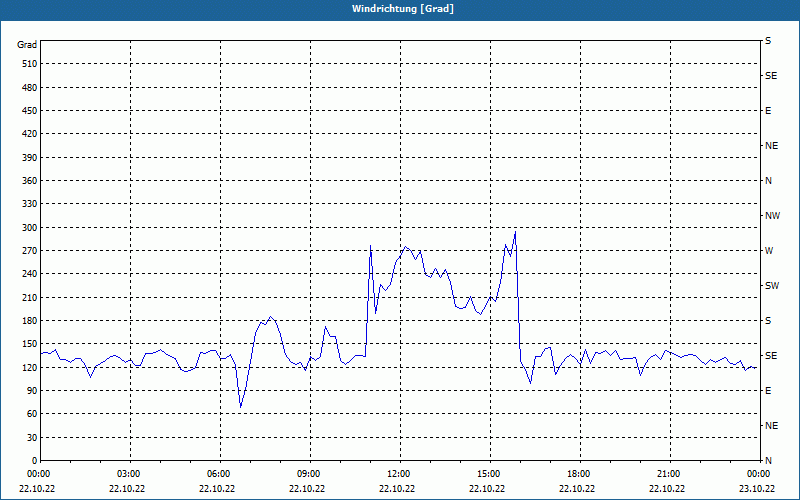Select the 18:00 time axis label
The image size is (800, 500).
click(x=580, y=473)
